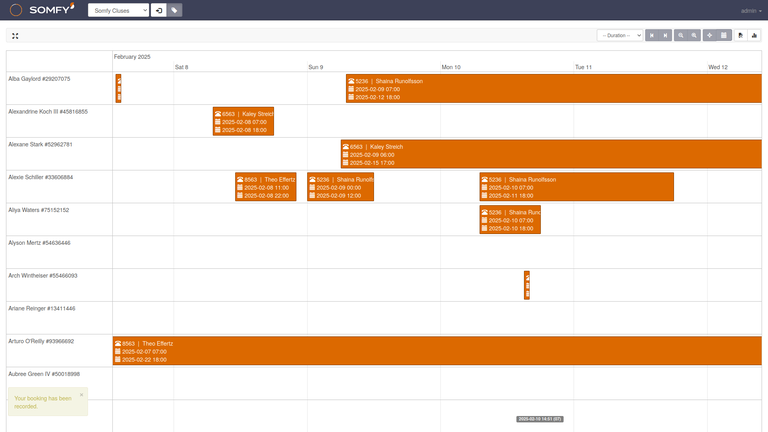Viewport: 768px width, 432px height.
Task: Open the Duration dropdown
Action: pyautogui.click(x=619, y=35)
